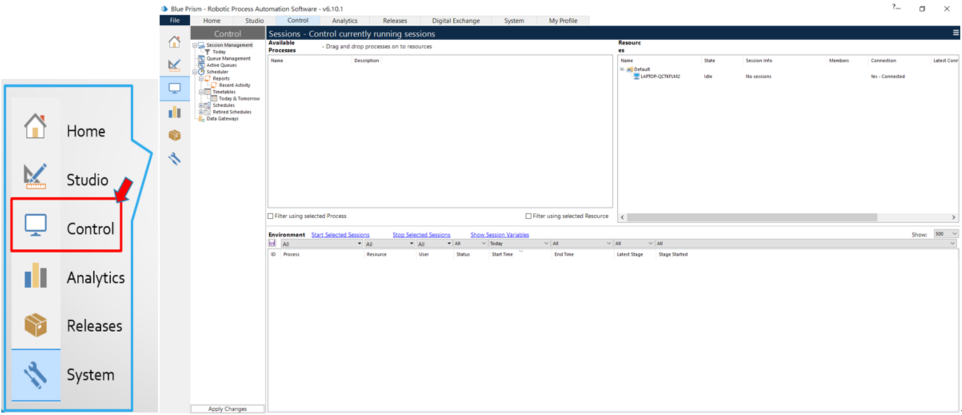Switch to the Studio tab
The image size is (962, 415).
pos(255,20)
